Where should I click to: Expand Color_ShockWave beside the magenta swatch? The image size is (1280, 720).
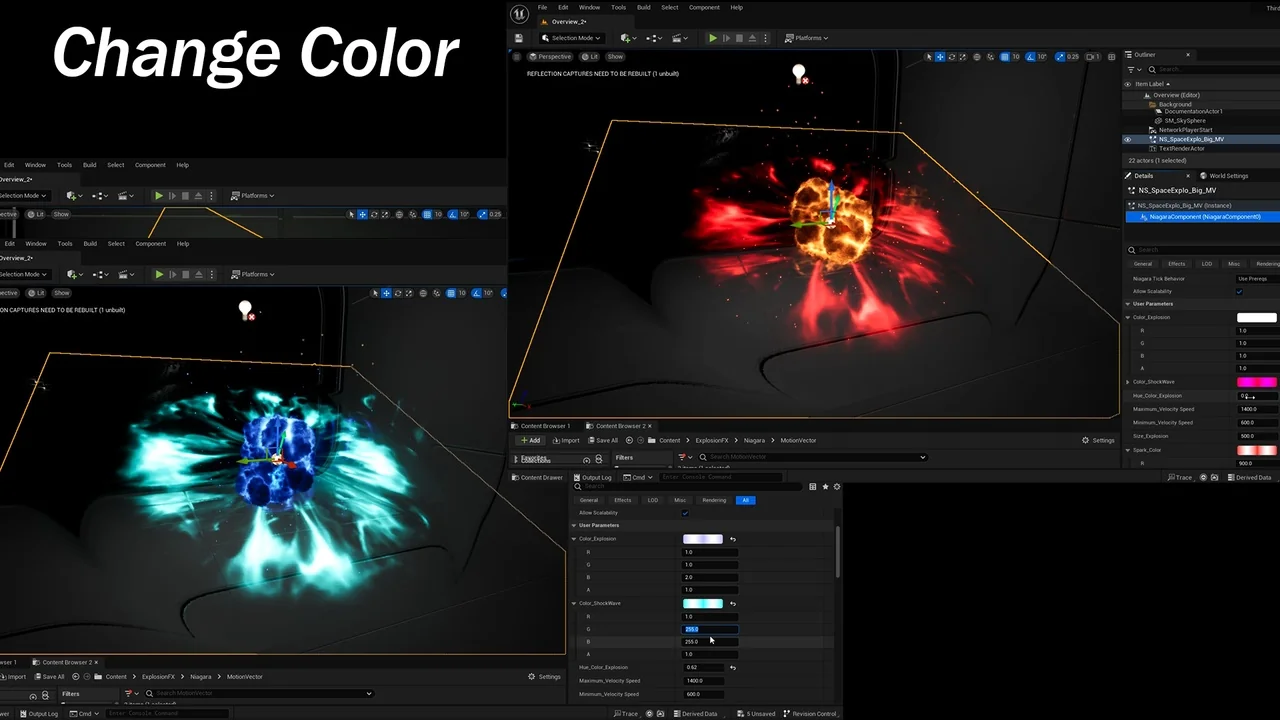(1128, 382)
